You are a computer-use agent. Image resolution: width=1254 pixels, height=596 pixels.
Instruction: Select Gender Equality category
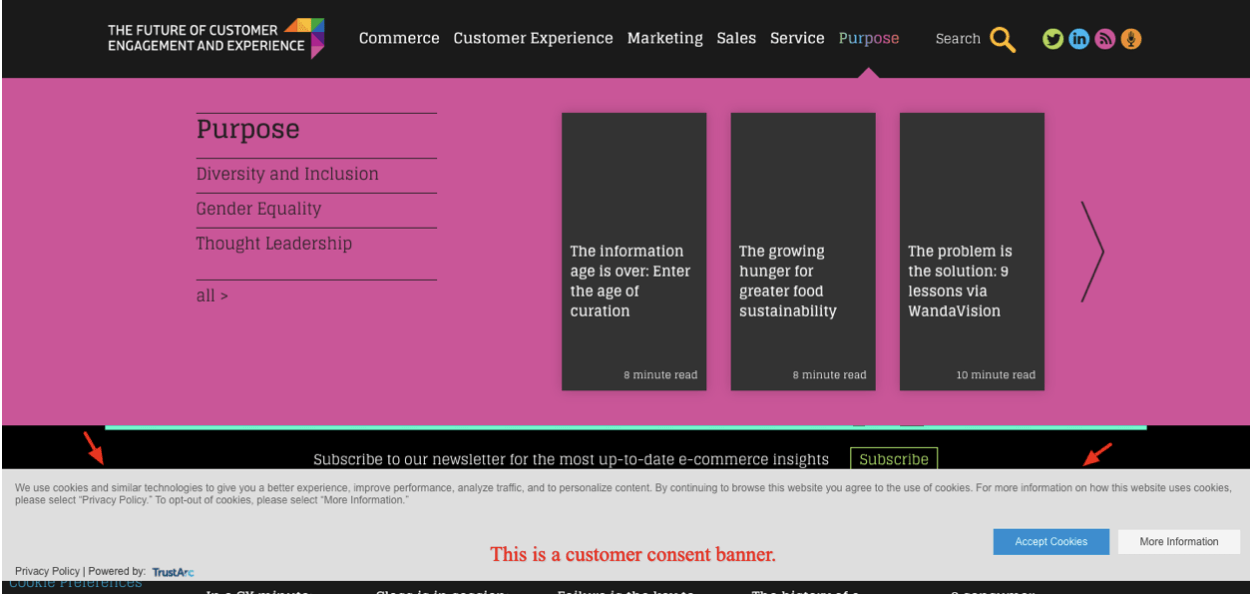[258, 209]
